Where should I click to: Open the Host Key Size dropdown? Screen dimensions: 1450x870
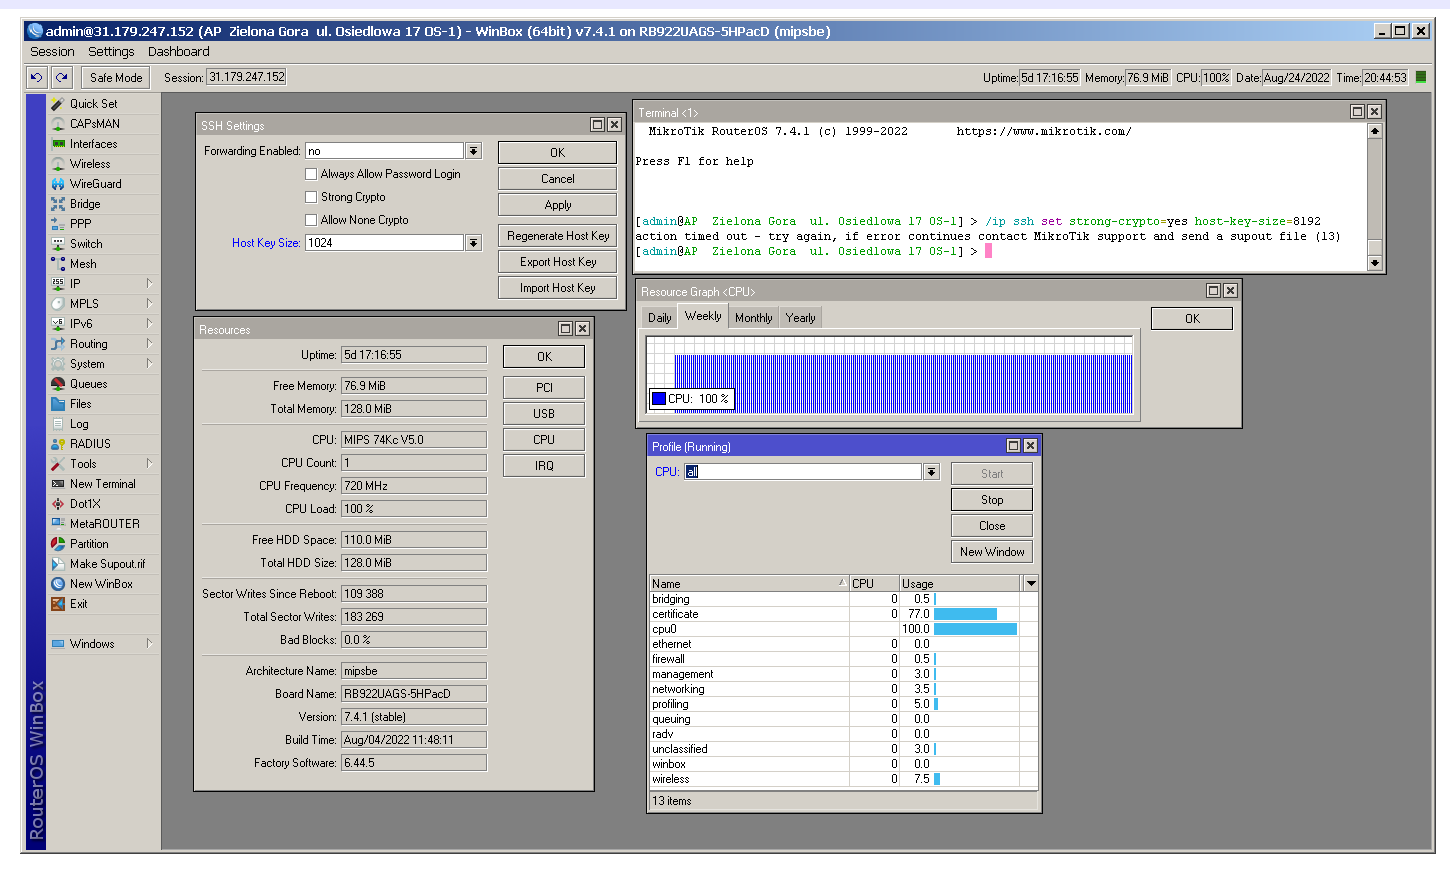click(x=474, y=243)
